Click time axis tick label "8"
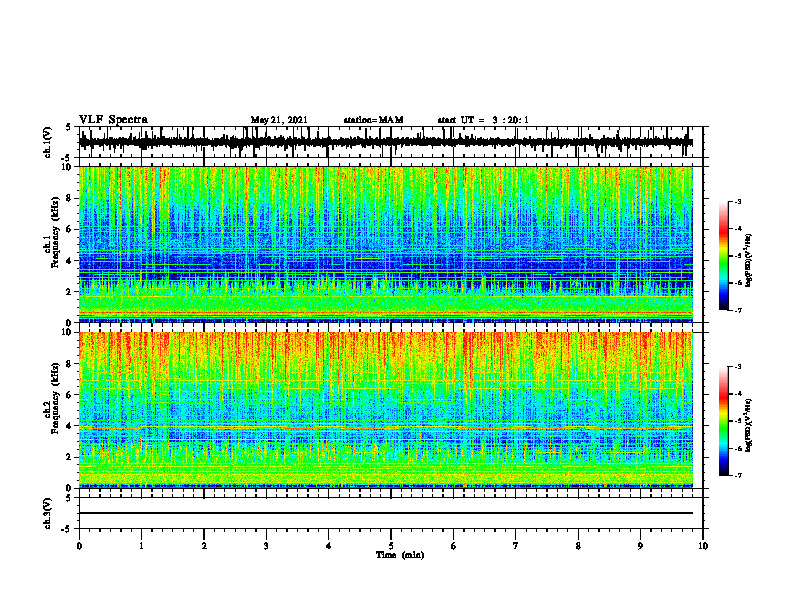The width and height of the screenshot is (792, 612). (578, 546)
